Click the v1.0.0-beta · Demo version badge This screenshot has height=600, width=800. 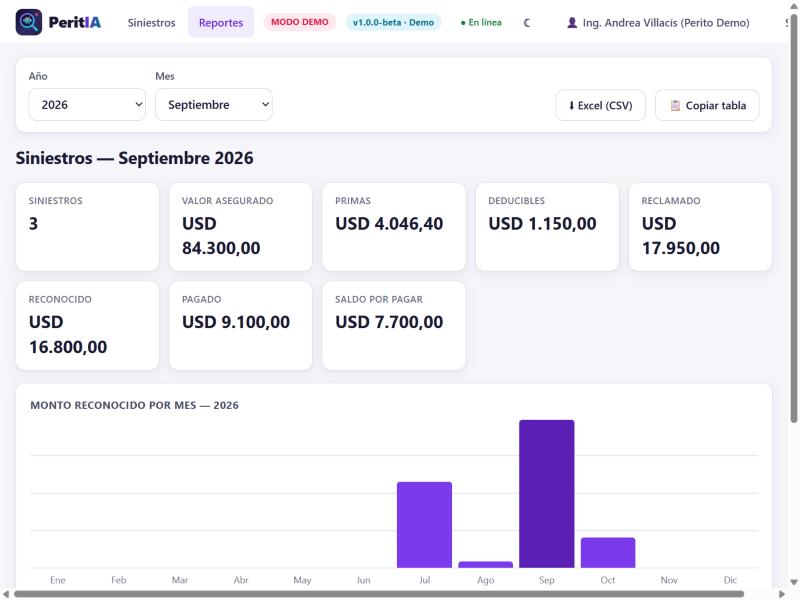coord(393,22)
